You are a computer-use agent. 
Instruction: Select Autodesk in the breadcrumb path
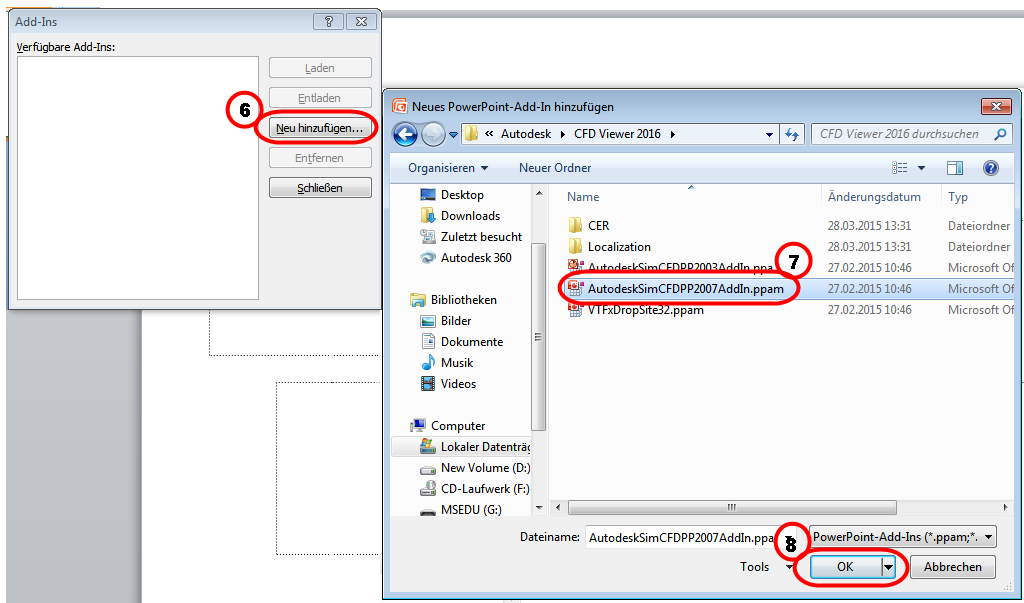526,134
